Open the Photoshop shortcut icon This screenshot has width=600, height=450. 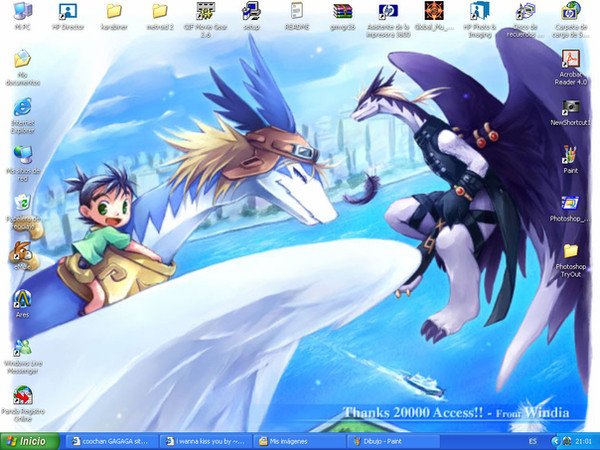coord(571,203)
